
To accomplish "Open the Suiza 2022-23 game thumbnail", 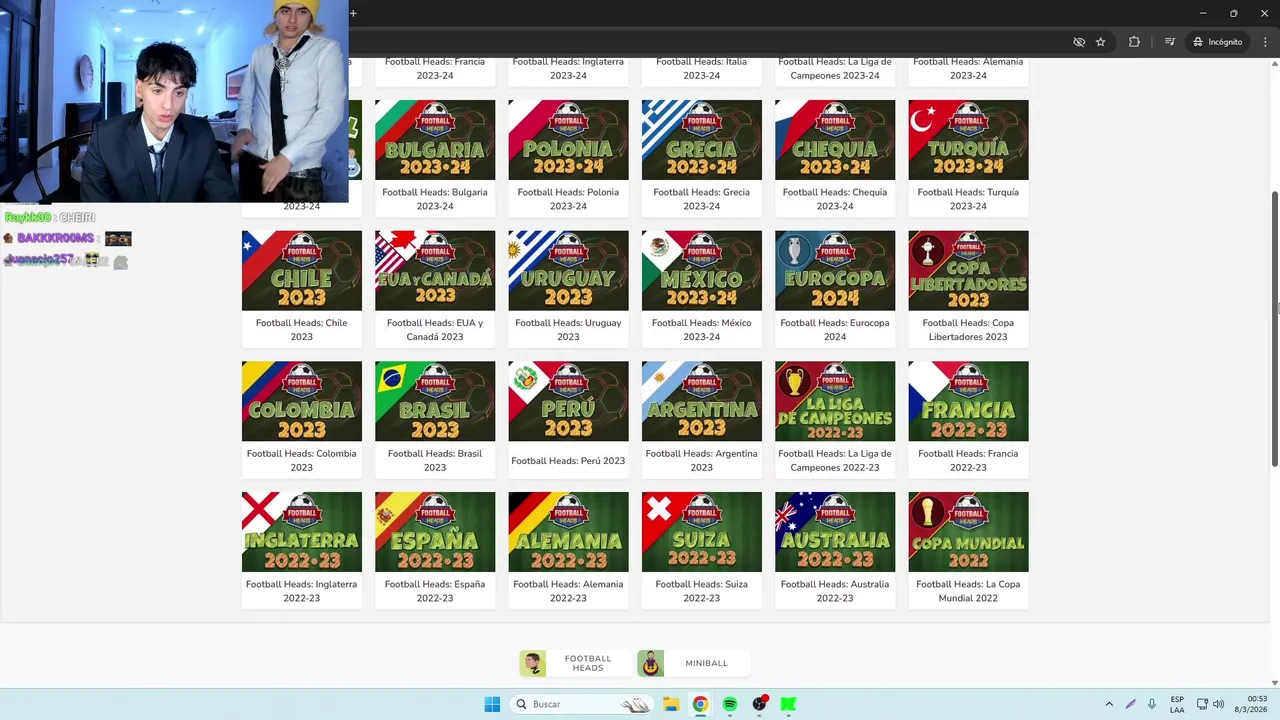I will coord(701,532).
